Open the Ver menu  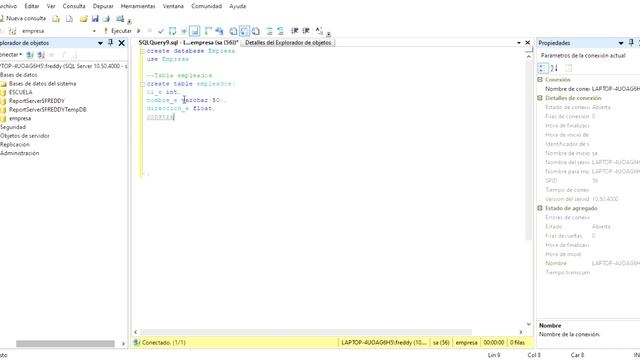51,6
